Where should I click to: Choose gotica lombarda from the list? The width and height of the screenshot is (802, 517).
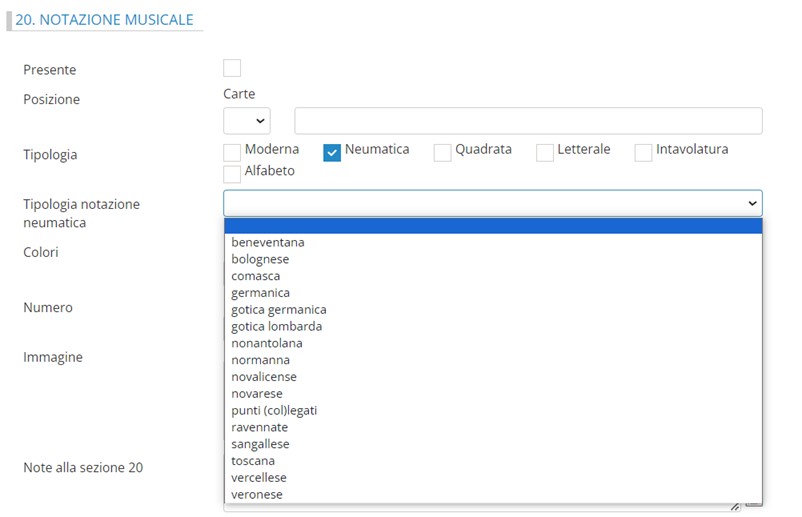[277, 326]
